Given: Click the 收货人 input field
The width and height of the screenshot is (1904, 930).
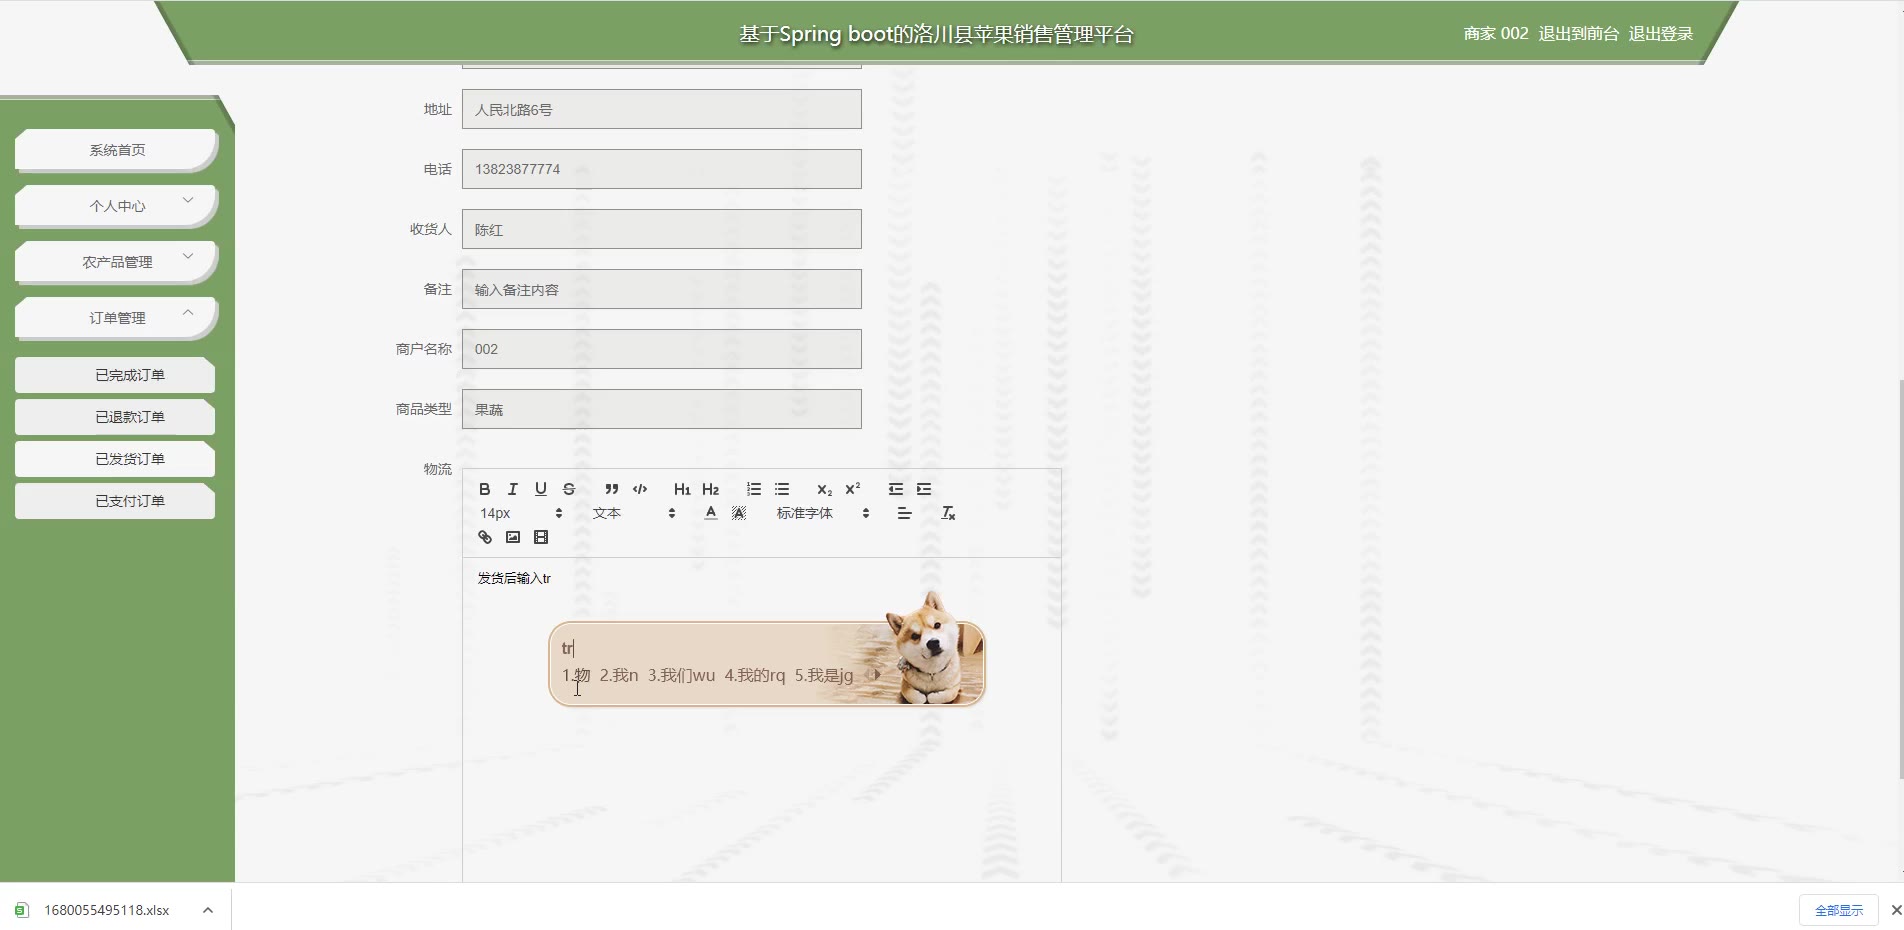Looking at the screenshot, I should click(x=662, y=229).
